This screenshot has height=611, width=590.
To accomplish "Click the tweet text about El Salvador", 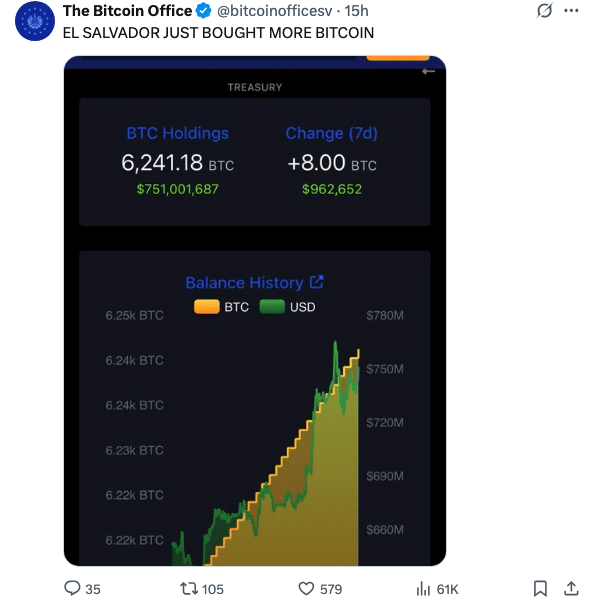I will tap(218, 33).
